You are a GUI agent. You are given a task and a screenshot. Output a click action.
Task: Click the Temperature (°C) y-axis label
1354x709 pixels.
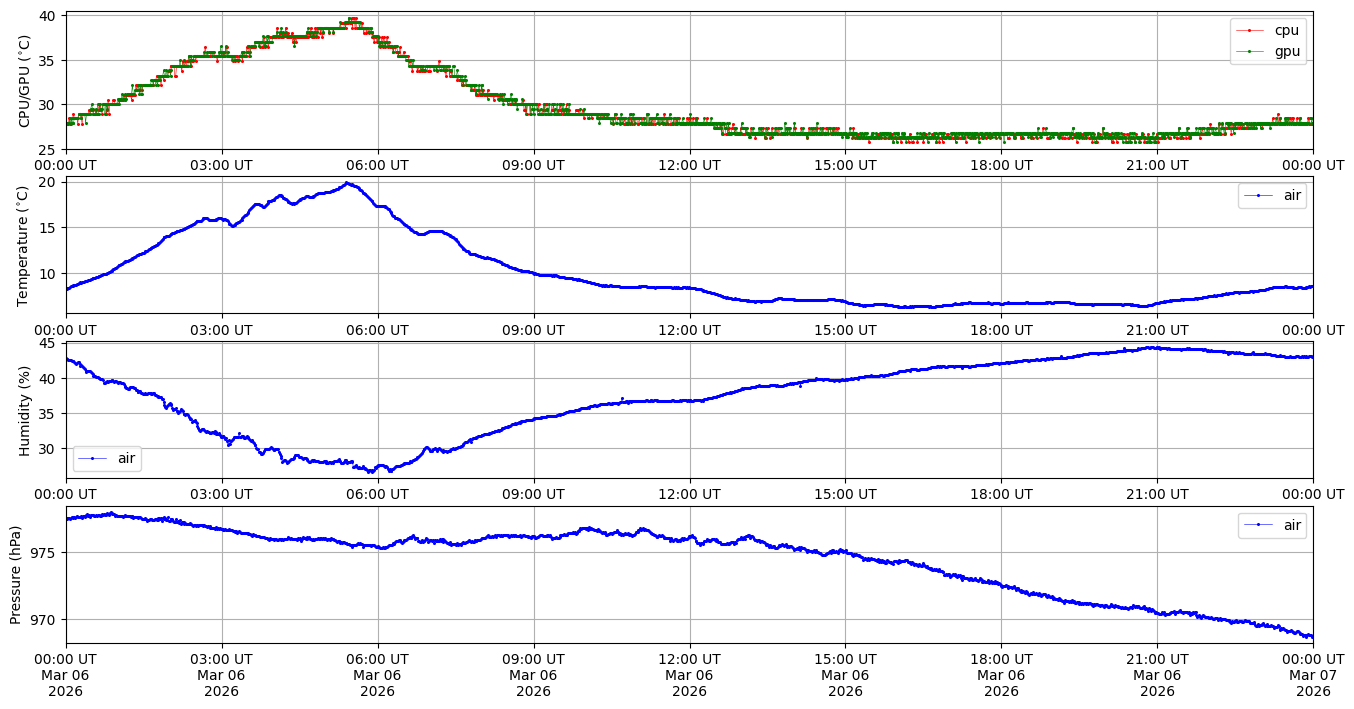[x=25, y=245]
